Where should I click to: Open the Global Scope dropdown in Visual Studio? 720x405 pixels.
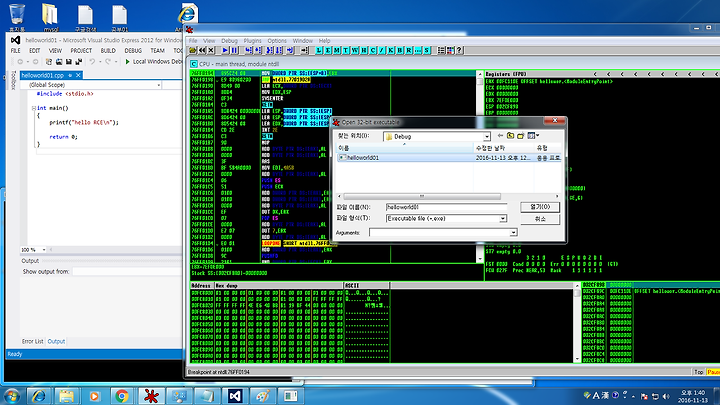click(159, 85)
